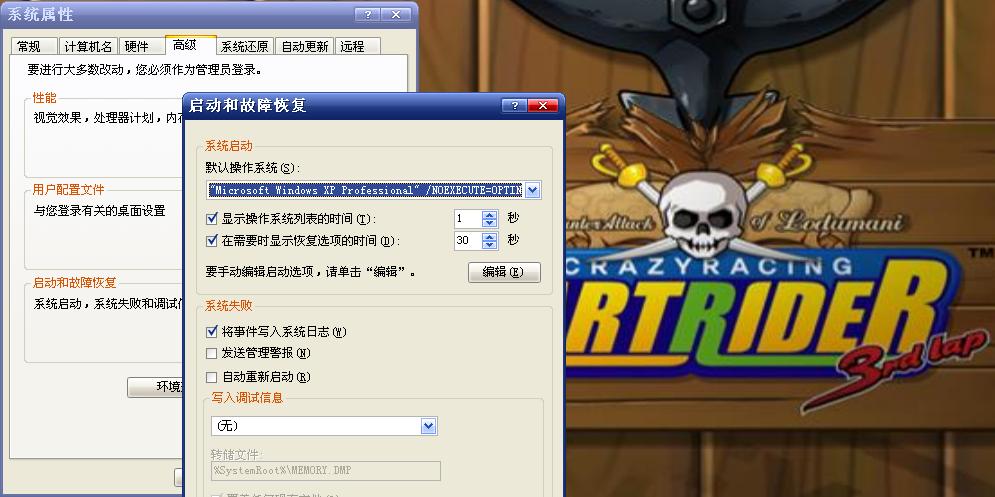Open the 写入调试信息 dropdown
Image resolution: width=995 pixels, height=497 pixels.
coord(429,426)
